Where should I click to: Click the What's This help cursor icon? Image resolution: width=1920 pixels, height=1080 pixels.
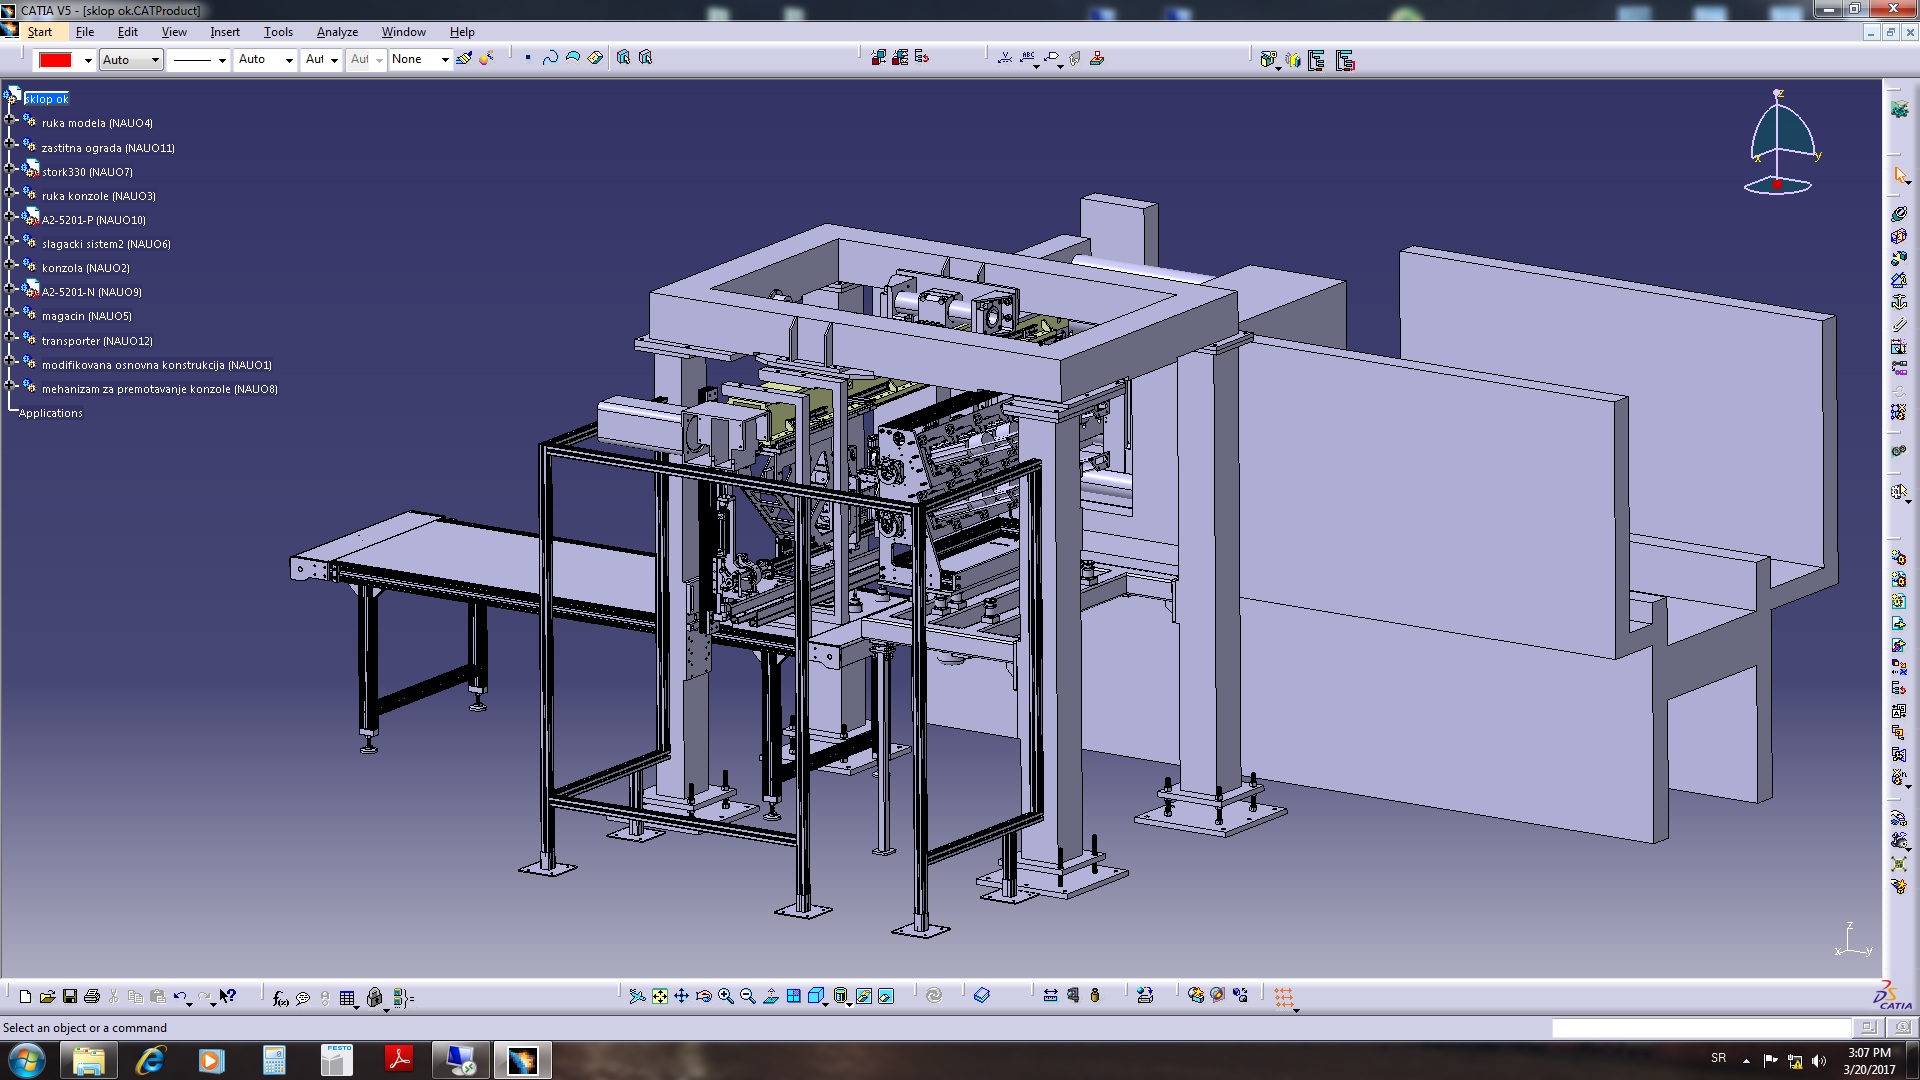tap(228, 996)
